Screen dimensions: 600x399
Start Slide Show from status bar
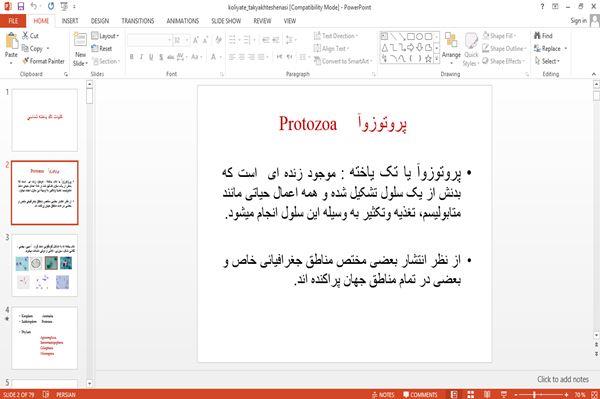point(504,394)
